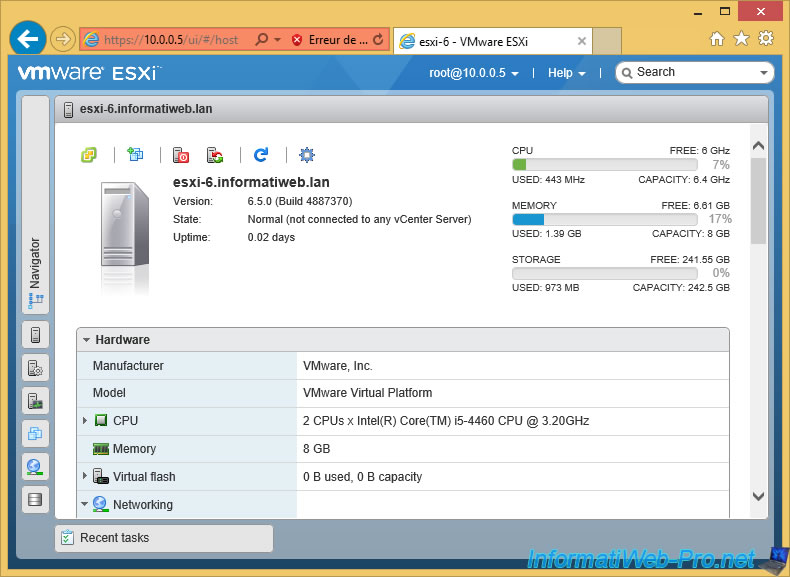Click the scrollbar down arrow

(x=758, y=496)
